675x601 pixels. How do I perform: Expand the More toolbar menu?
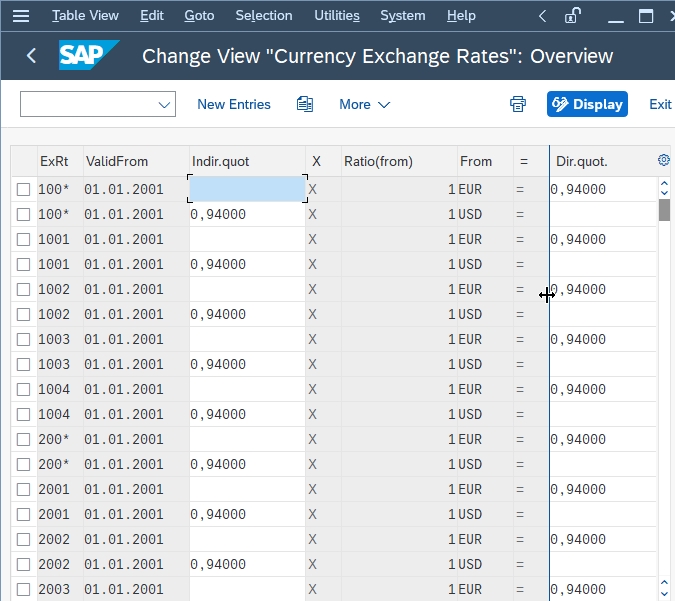[x=365, y=104]
